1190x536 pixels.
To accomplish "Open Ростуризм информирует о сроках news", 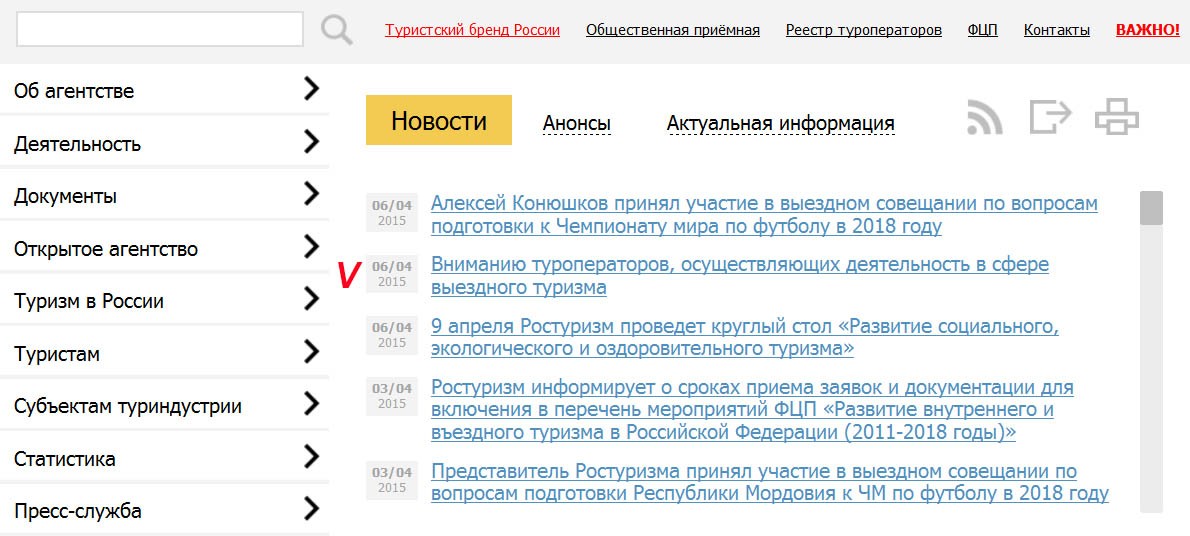I will pyautogui.click(x=752, y=410).
